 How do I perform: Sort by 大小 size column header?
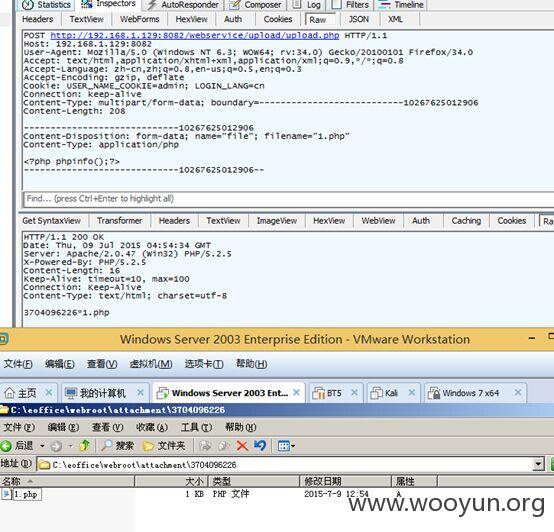171,481
